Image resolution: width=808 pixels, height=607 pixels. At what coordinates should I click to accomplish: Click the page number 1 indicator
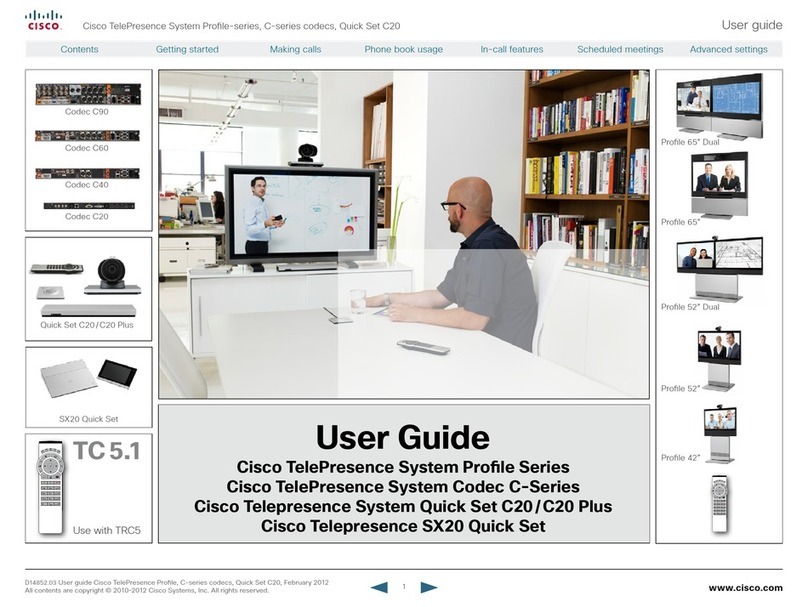click(404, 586)
